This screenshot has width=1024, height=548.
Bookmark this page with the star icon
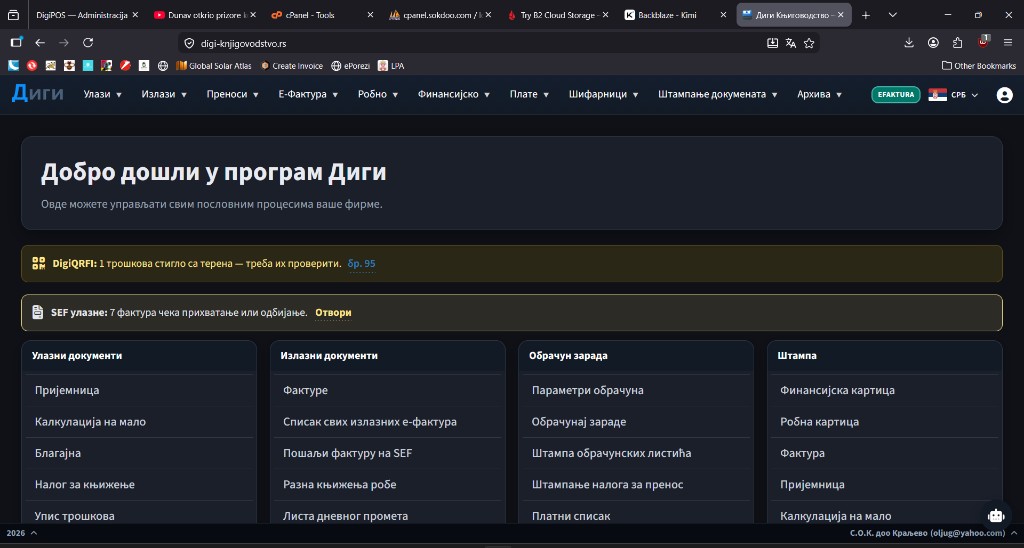(809, 43)
